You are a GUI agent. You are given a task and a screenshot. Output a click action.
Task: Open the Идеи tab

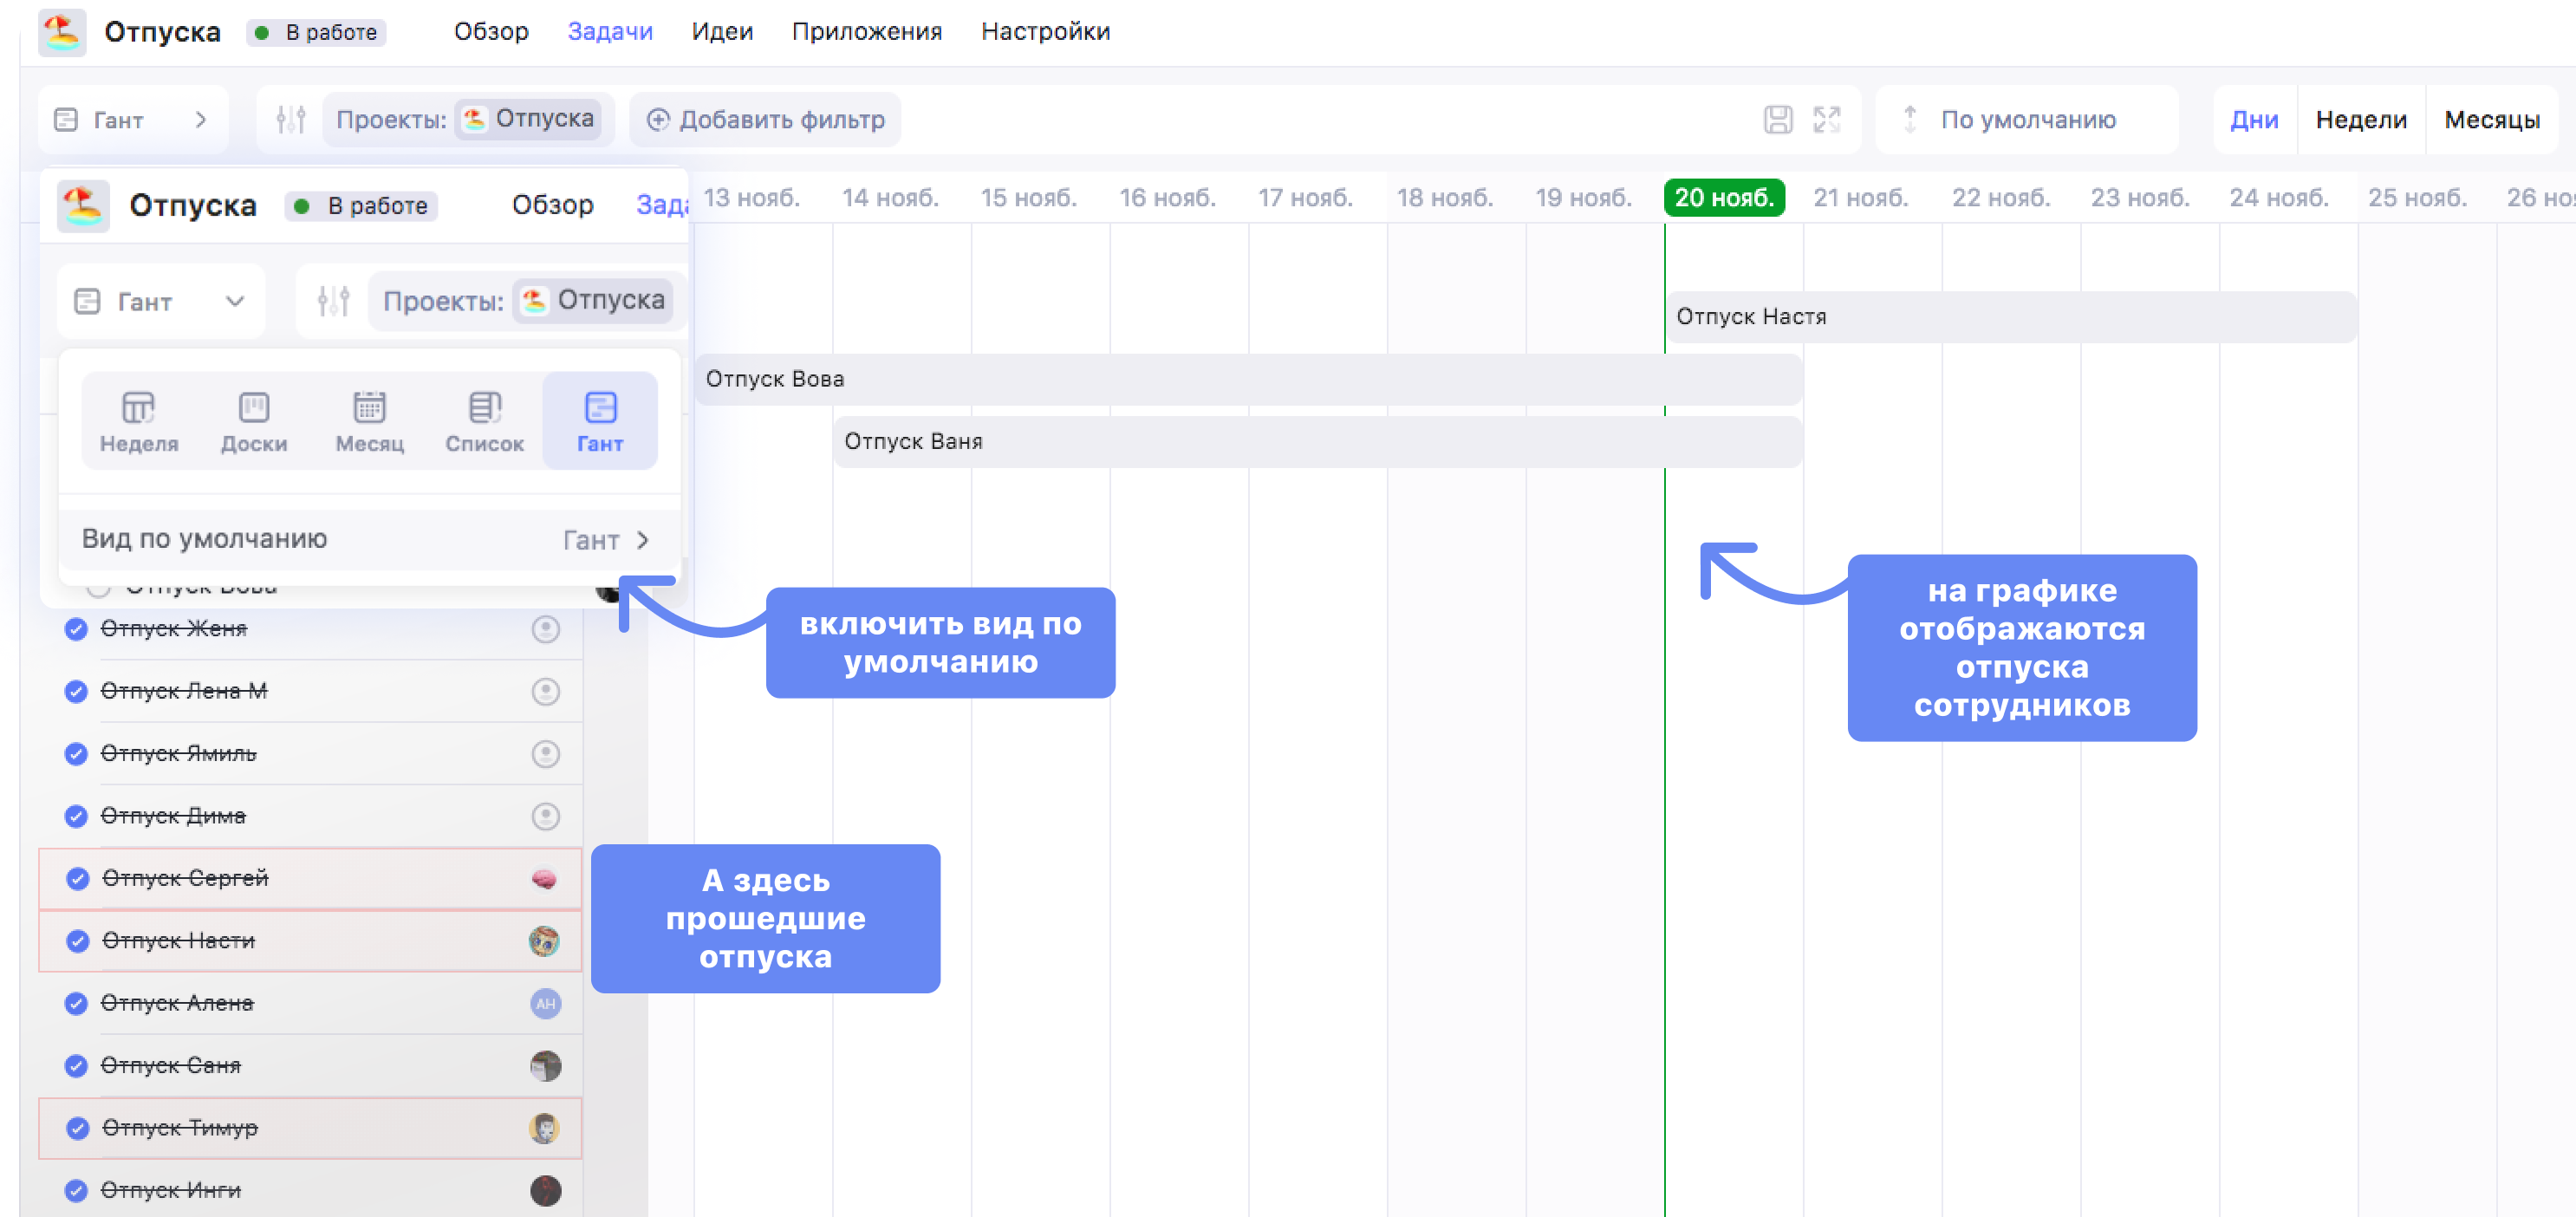[x=722, y=32]
